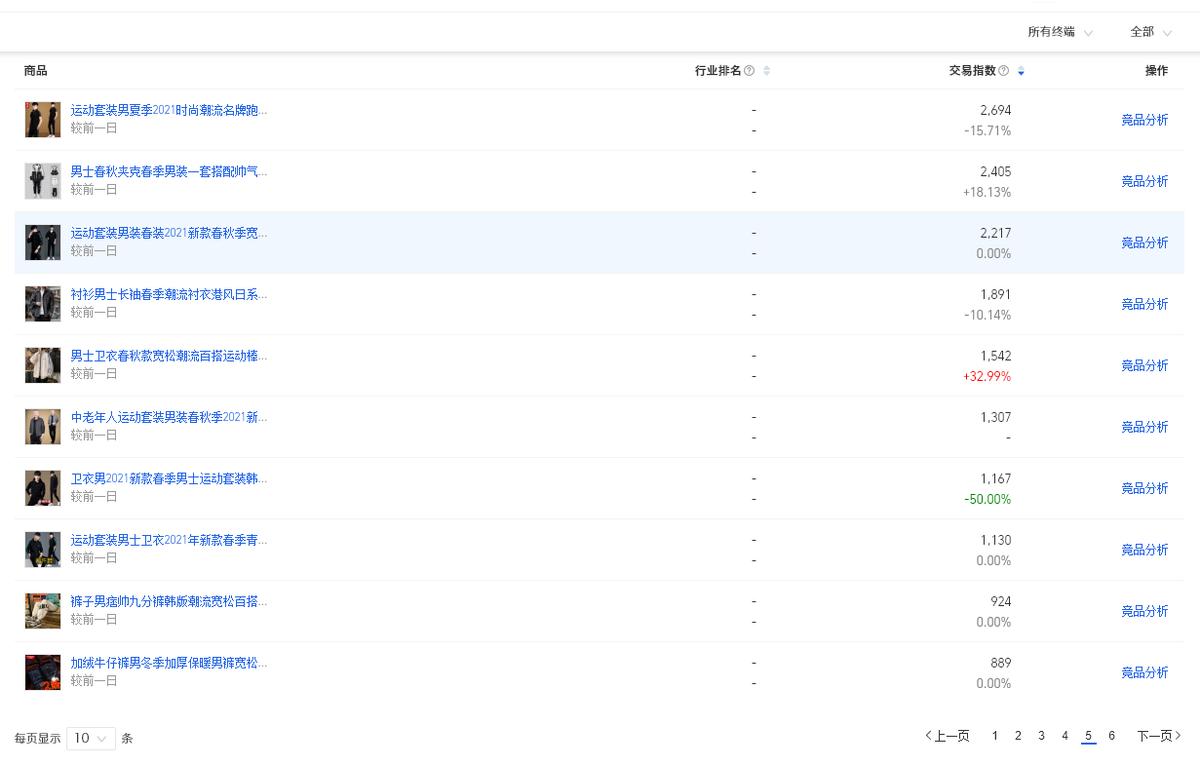Click the help icon next to 行业排名
The height and width of the screenshot is (757, 1200).
point(749,71)
